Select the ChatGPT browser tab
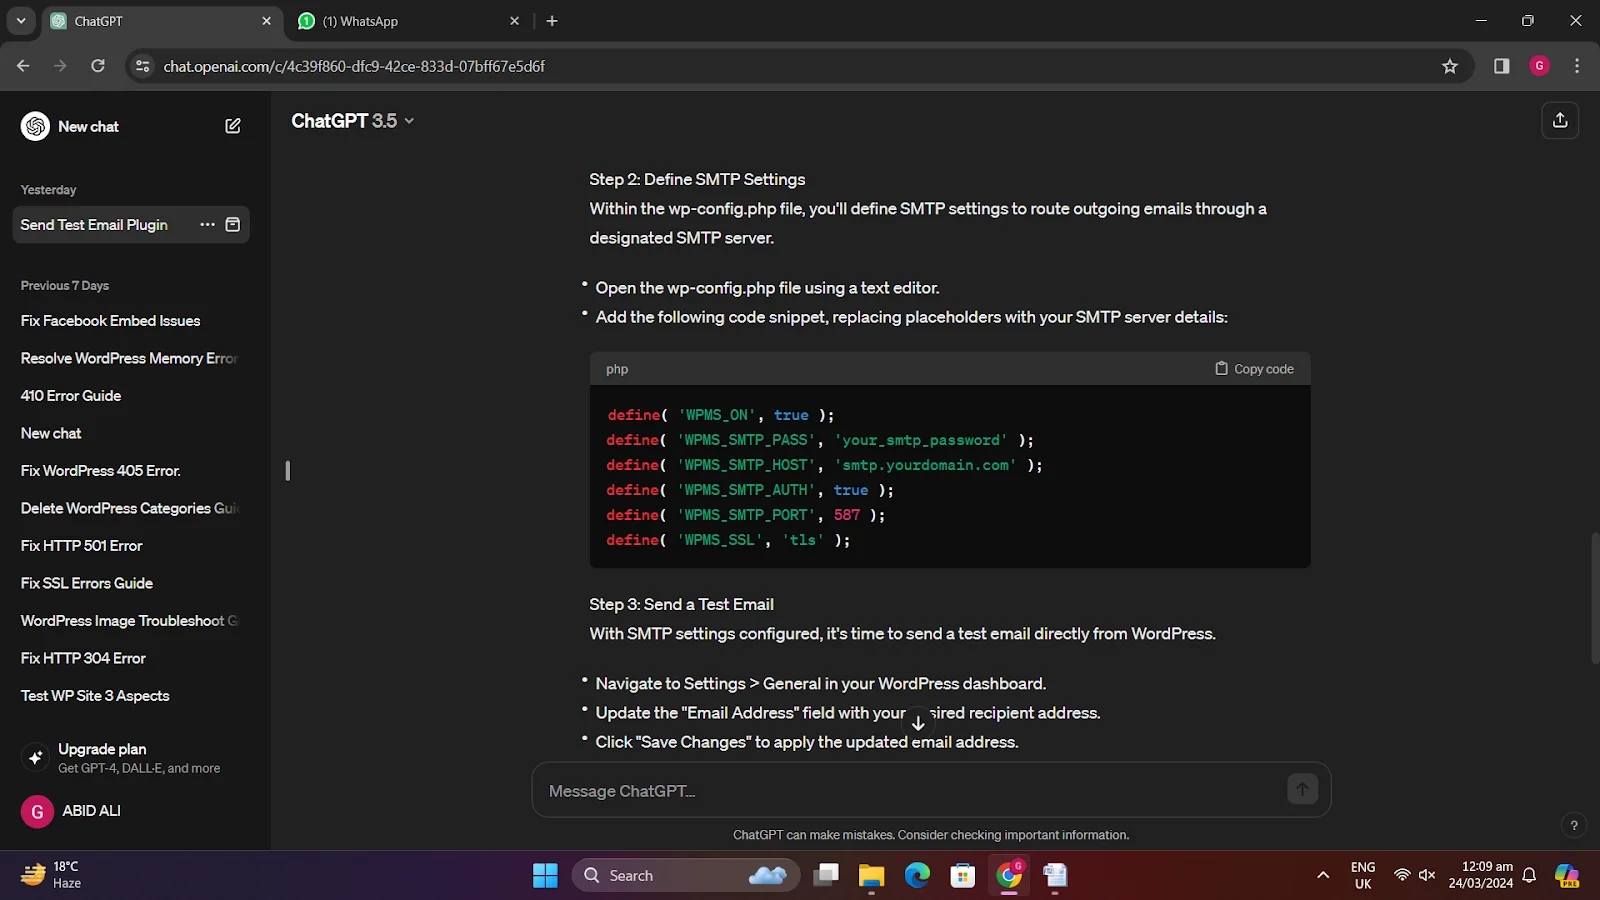The height and width of the screenshot is (900, 1600). [160, 21]
